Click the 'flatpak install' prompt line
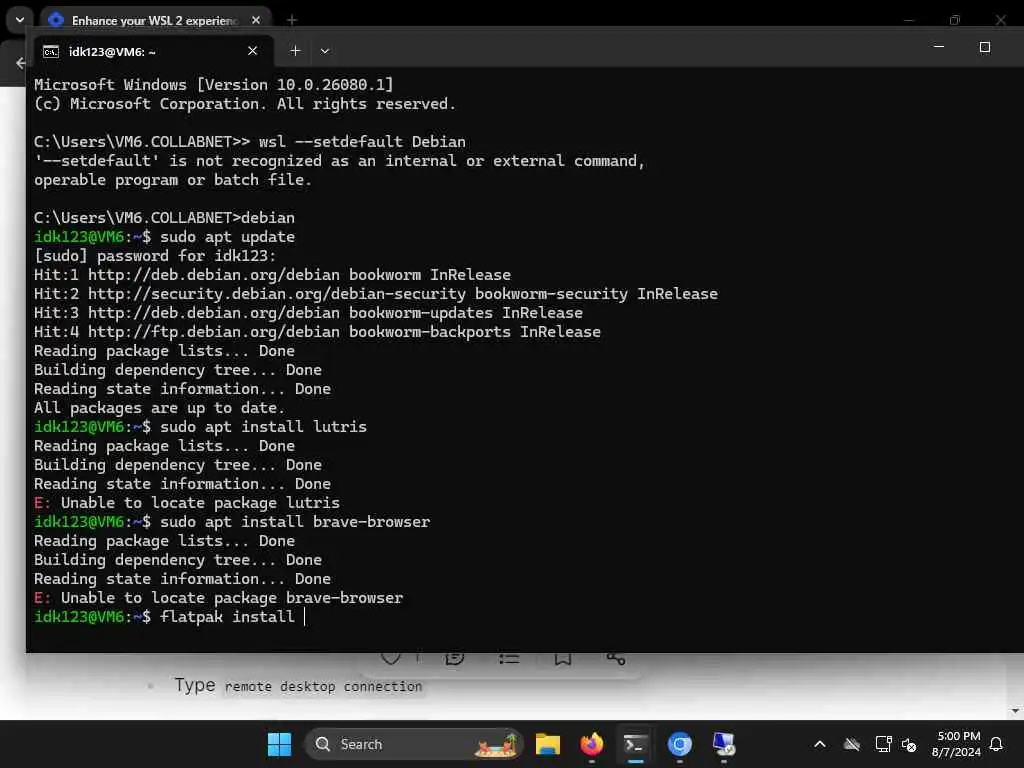Screen dimensions: 1024x768 (x=170, y=616)
